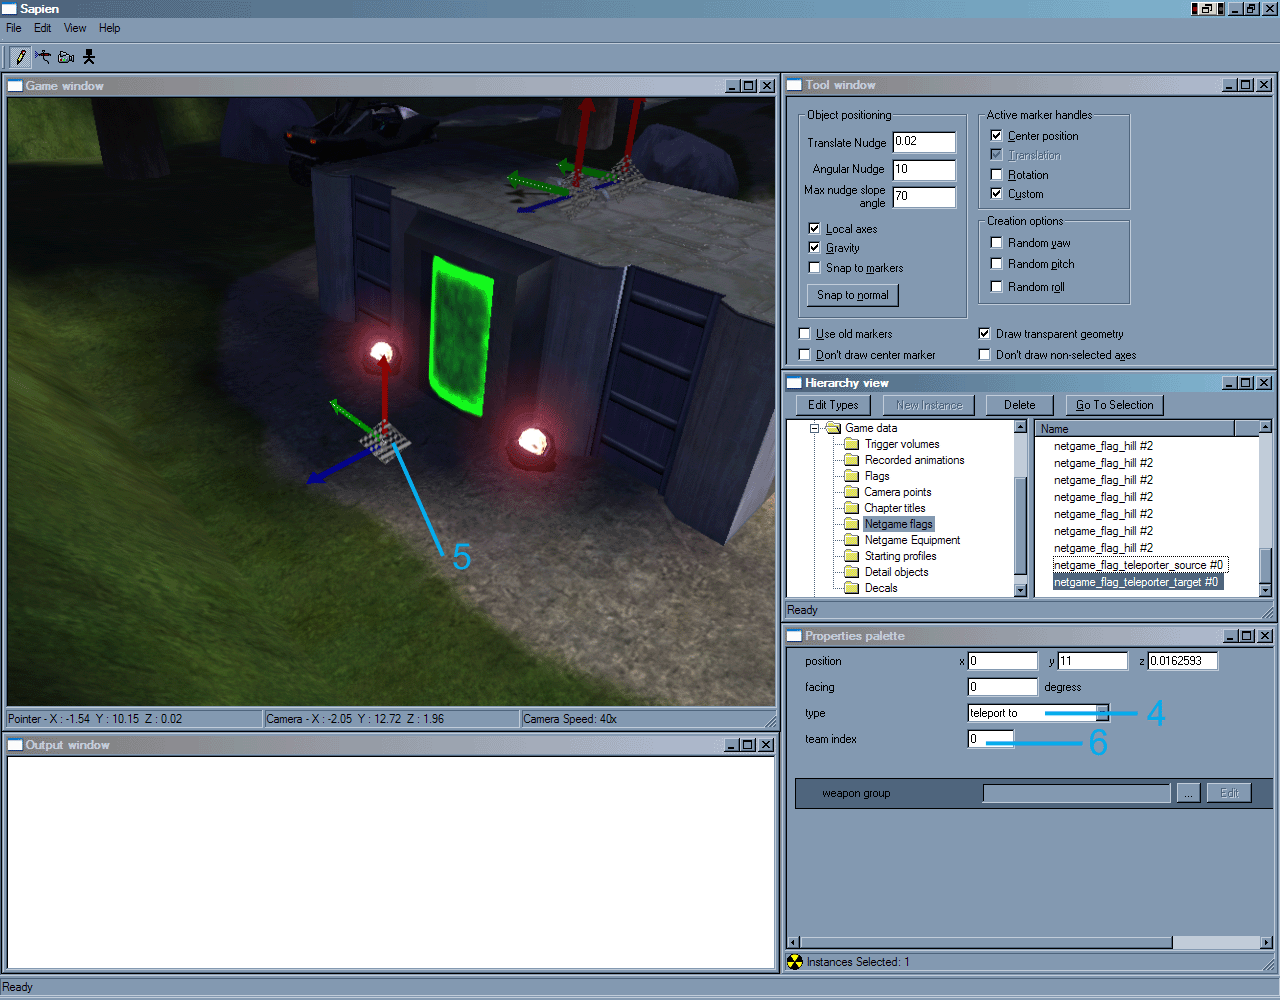Click the weapon group browse (...) button
The width and height of the screenshot is (1280, 1000).
(1188, 793)
